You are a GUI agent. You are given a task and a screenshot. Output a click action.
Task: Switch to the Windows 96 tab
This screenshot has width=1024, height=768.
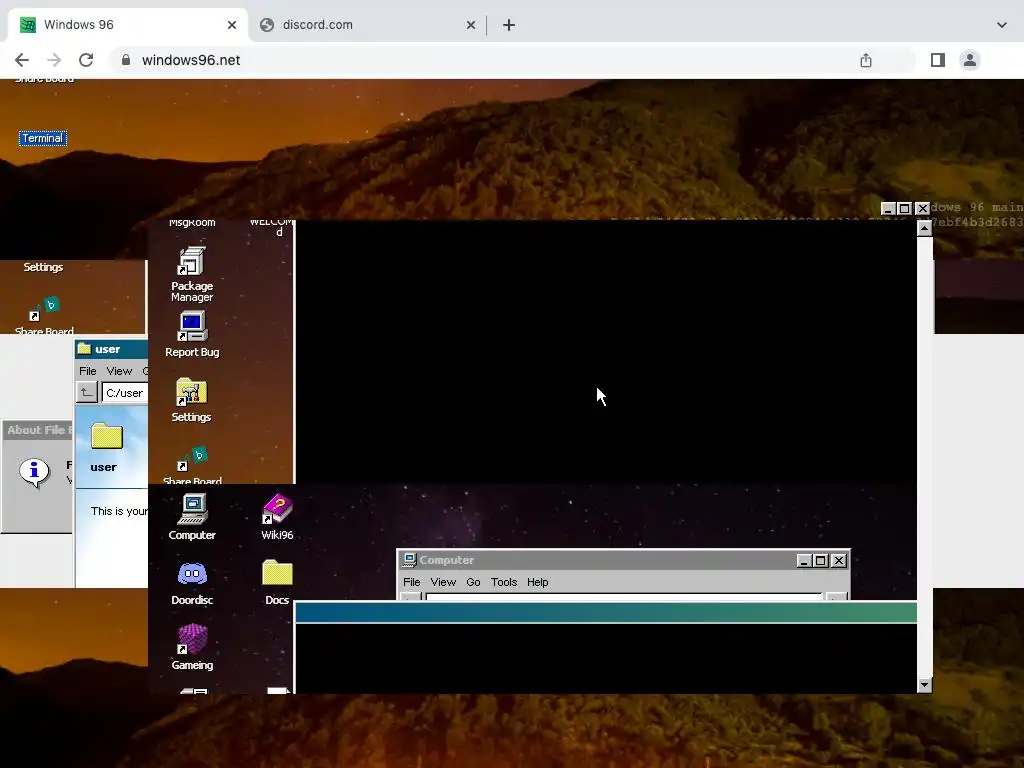tap(127, 25)
